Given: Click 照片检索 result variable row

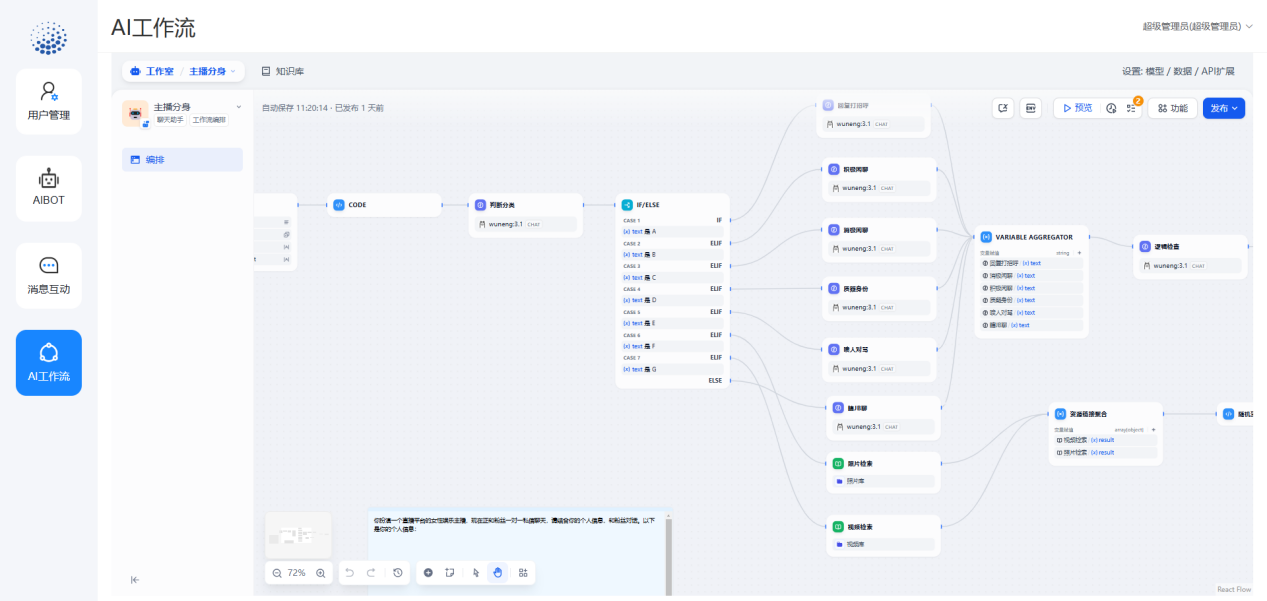Looking at the screenshot, I should point(1105,452).
